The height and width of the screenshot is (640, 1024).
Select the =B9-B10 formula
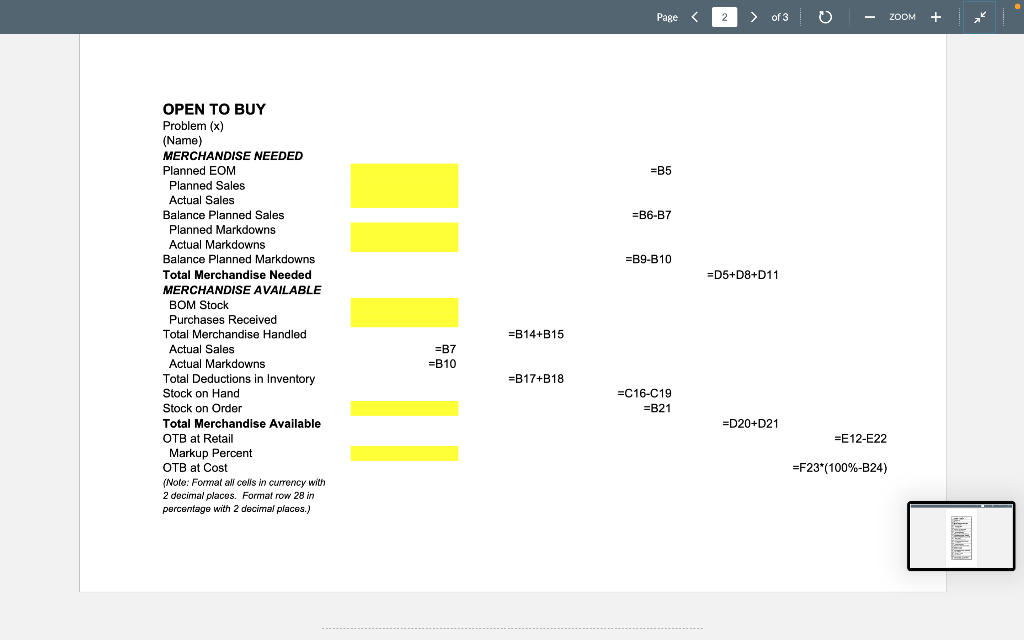(x=648, y=259)
